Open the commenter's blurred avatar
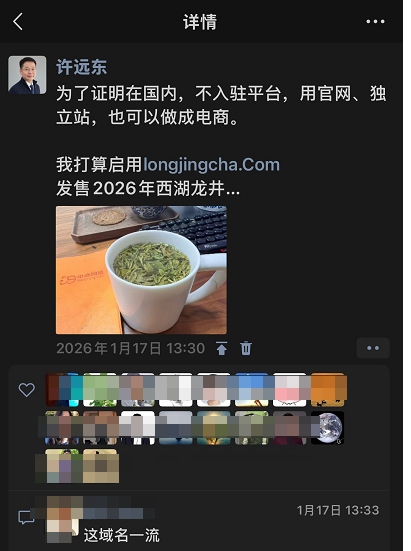Viewport: 411px width, 551px height. point(63,519)
